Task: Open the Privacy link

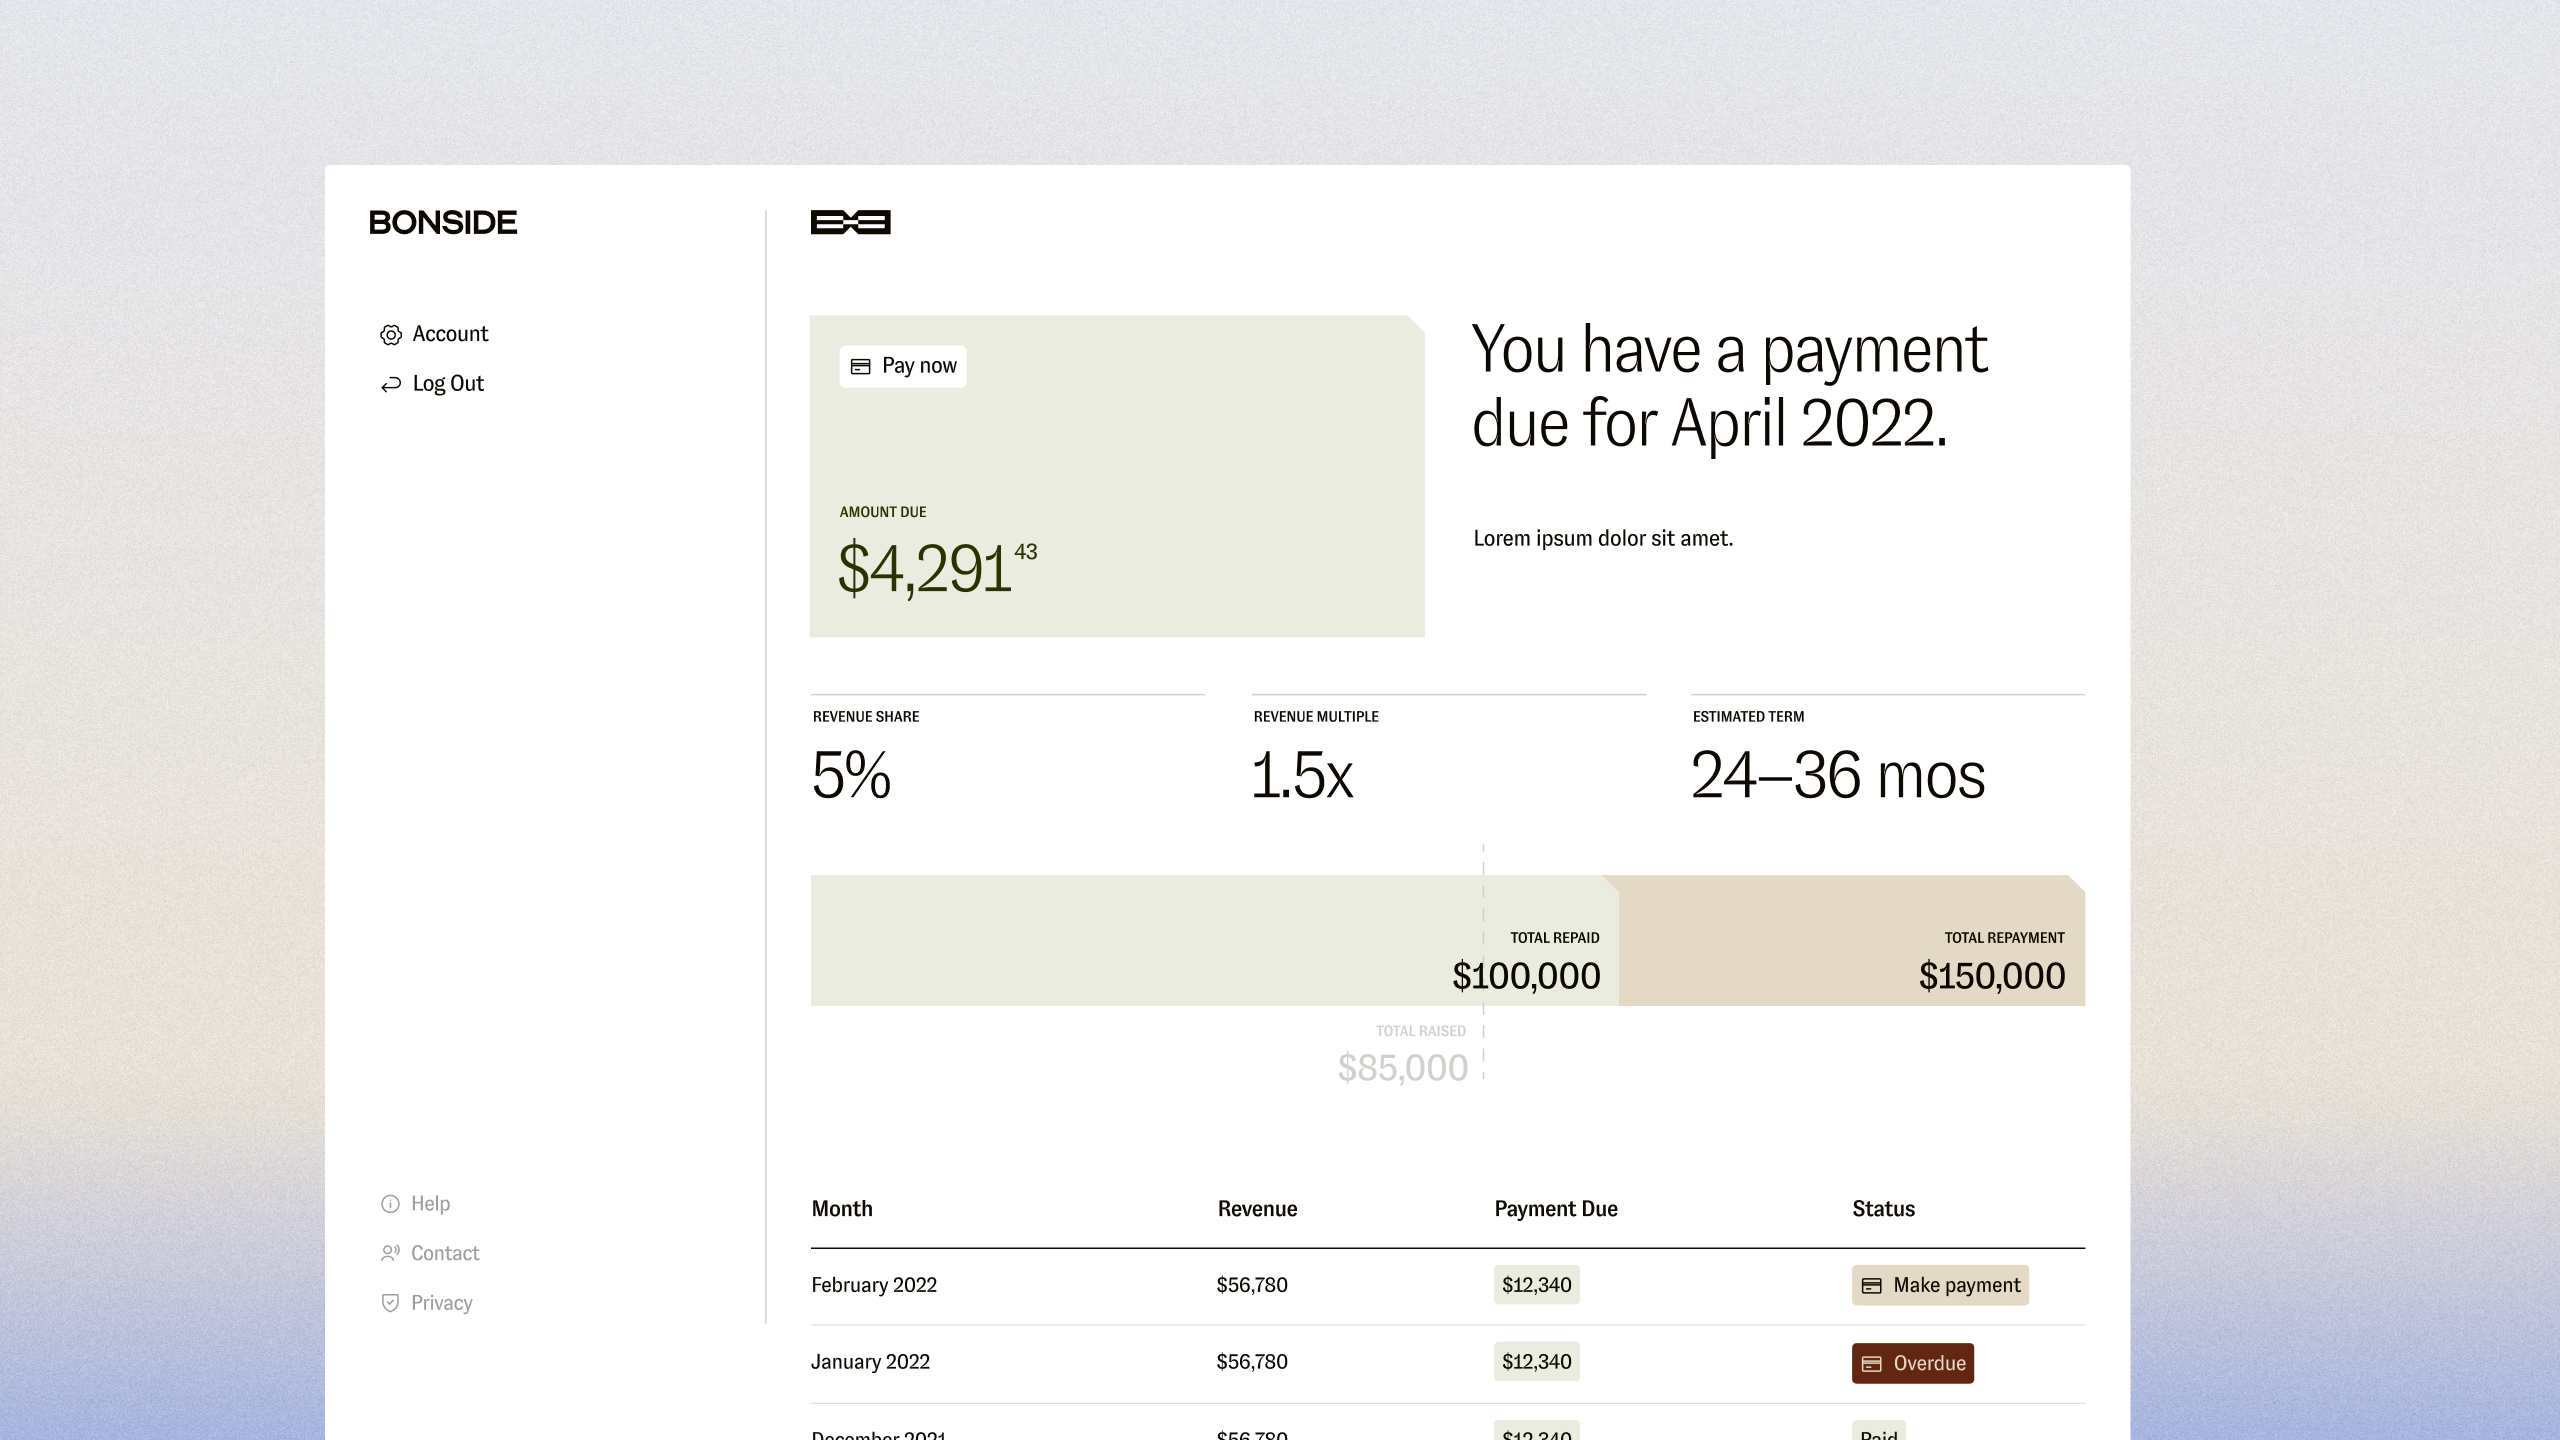Action: pyautogui.click(x=441, y=1303)
